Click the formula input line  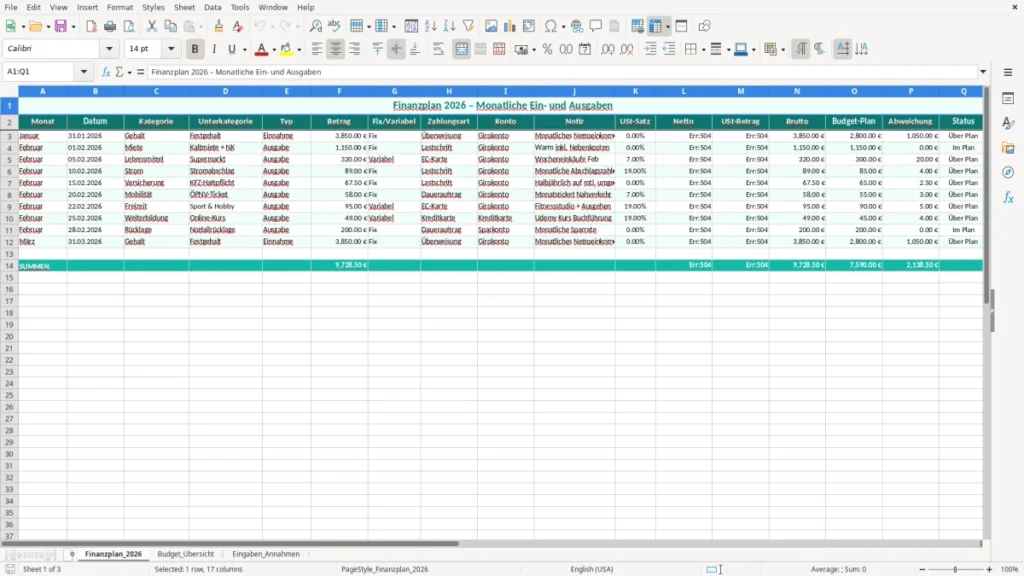click(562, 72)
